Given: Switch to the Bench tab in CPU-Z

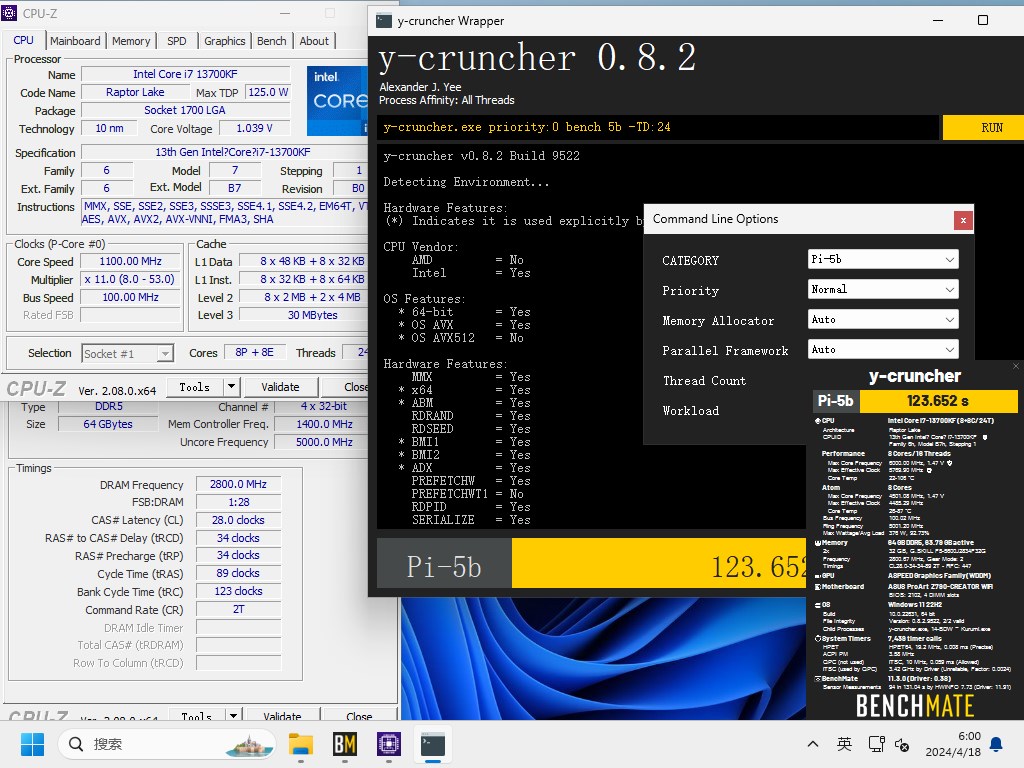Looking at the screenshot, I should pos(272,40).
